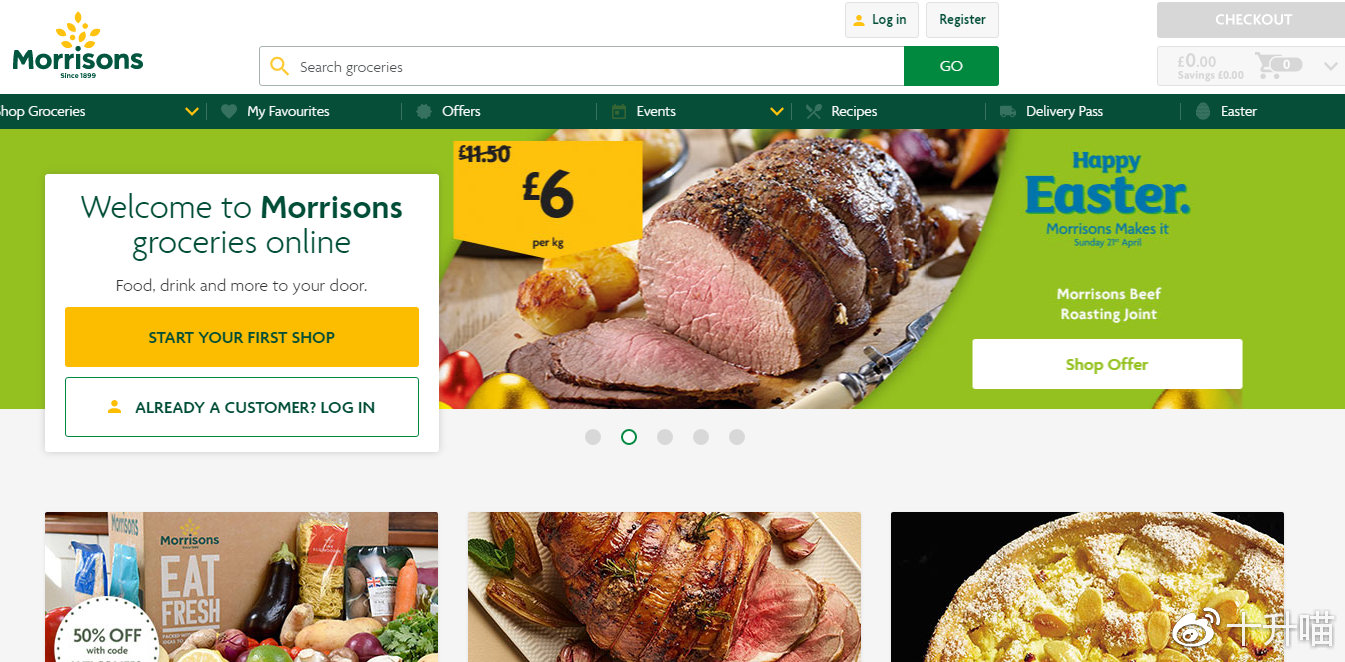Click the Shop Offer button
The width and height of the screenshot is (1345, 662).
(1107, 364)
